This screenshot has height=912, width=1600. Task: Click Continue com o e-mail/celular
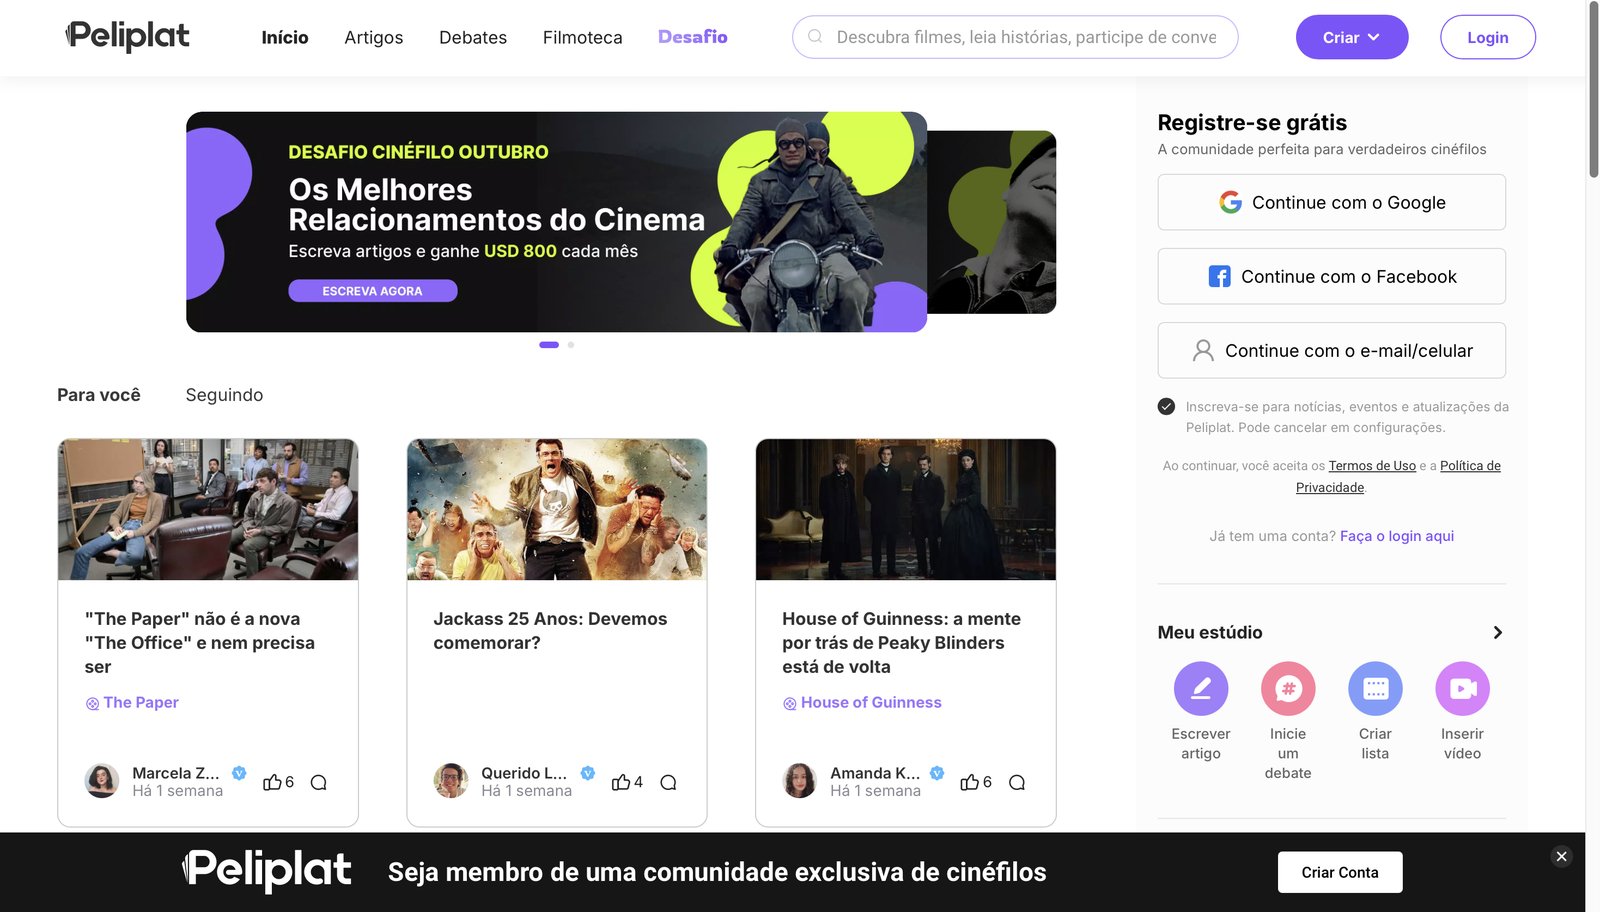tap(1332, 350)
